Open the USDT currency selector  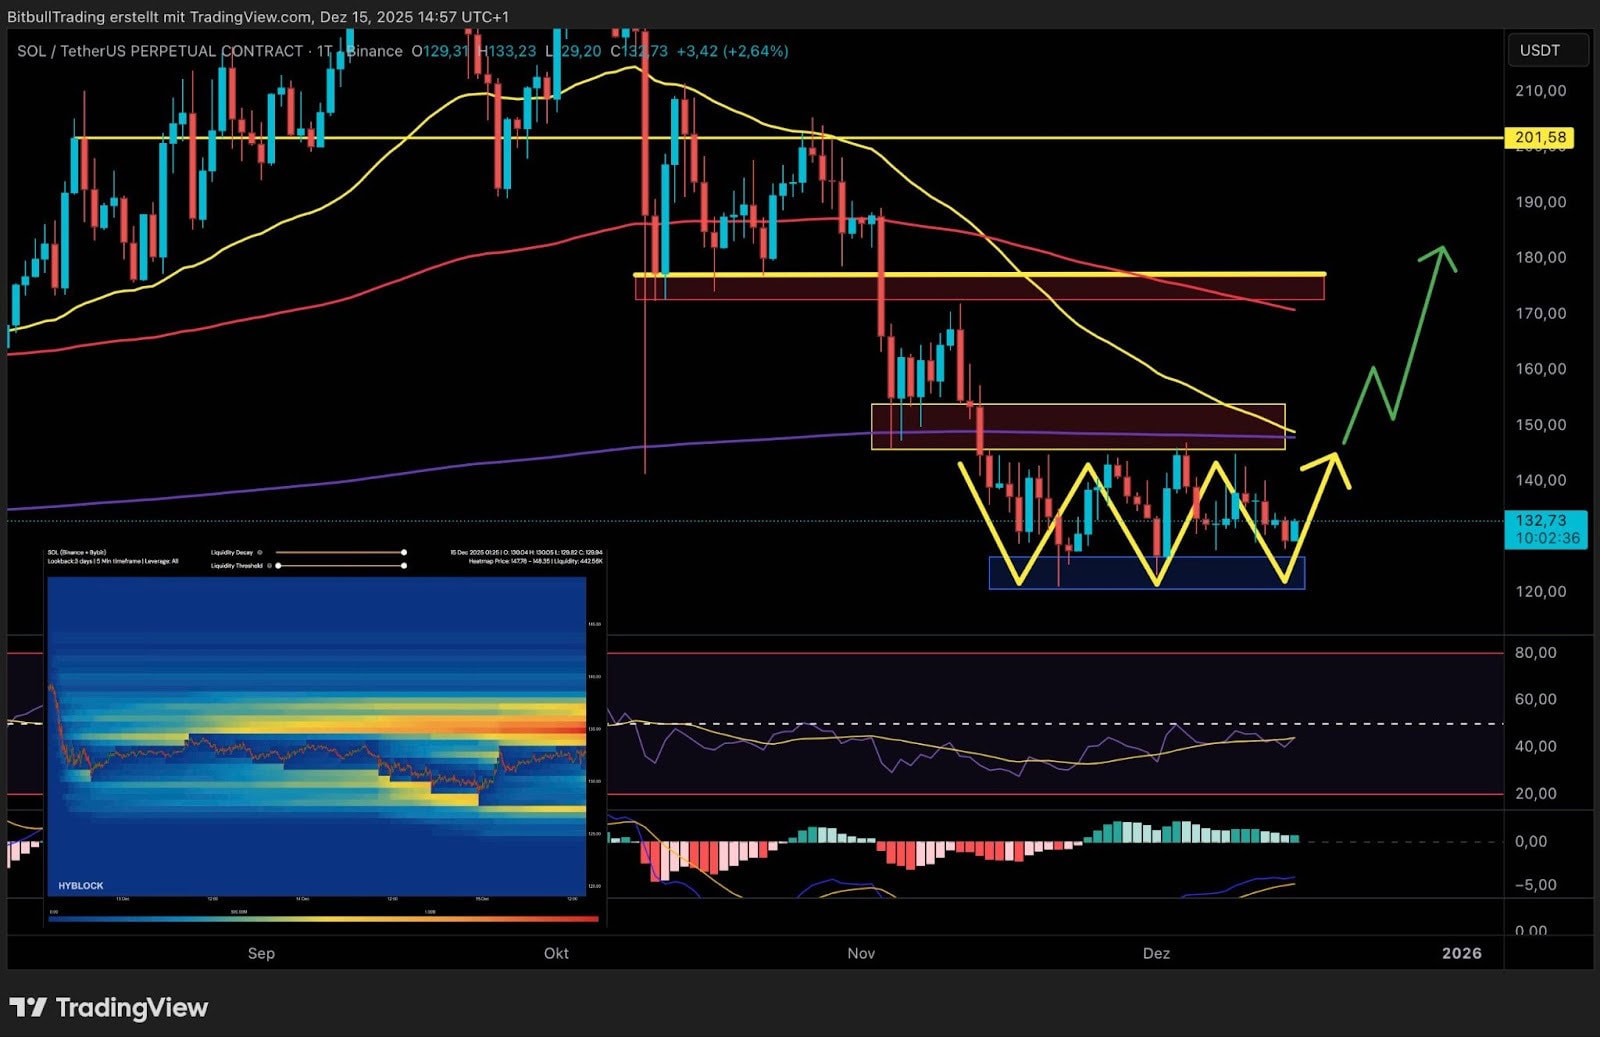click(1540, 50)
